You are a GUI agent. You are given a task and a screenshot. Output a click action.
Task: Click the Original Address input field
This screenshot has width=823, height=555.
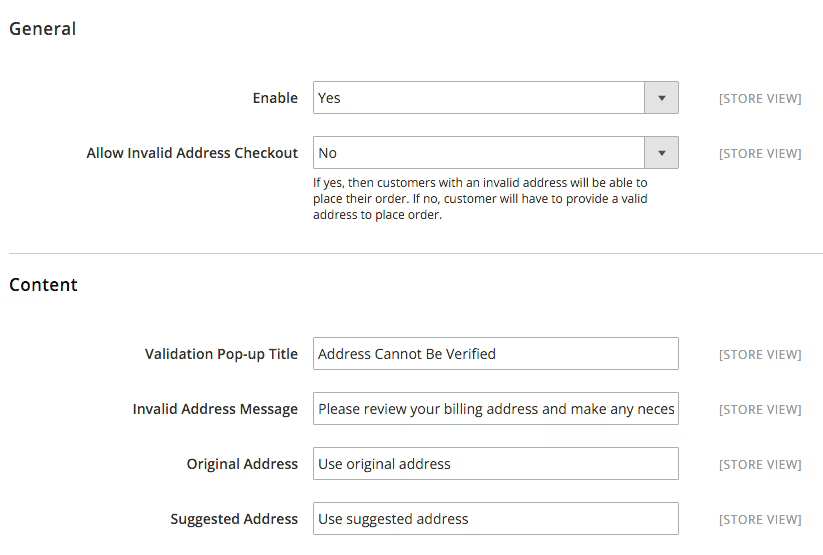[x=495, y=464]
